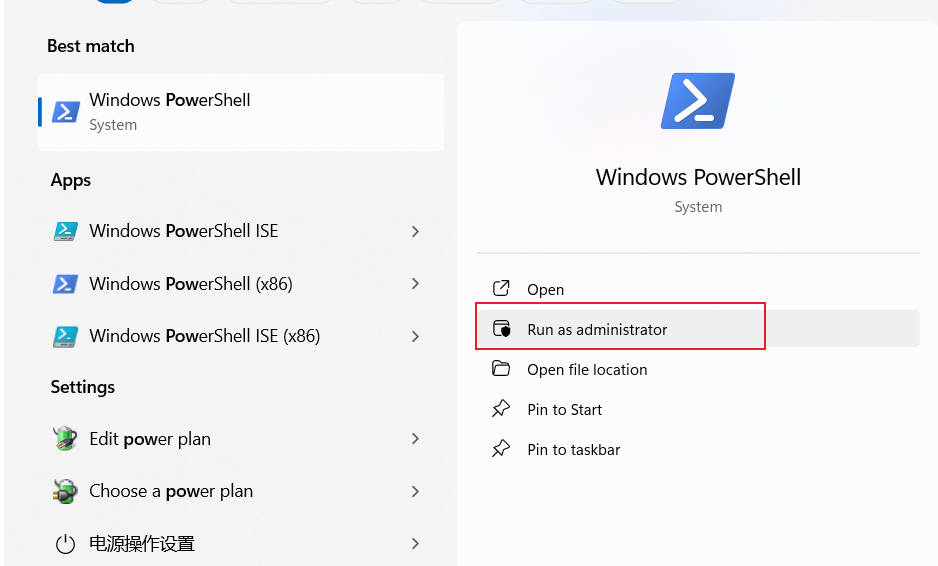Image resolution: width=938 pixels, height=566 pixels.
Task: Choose Pin to Start
Action: 564,410
